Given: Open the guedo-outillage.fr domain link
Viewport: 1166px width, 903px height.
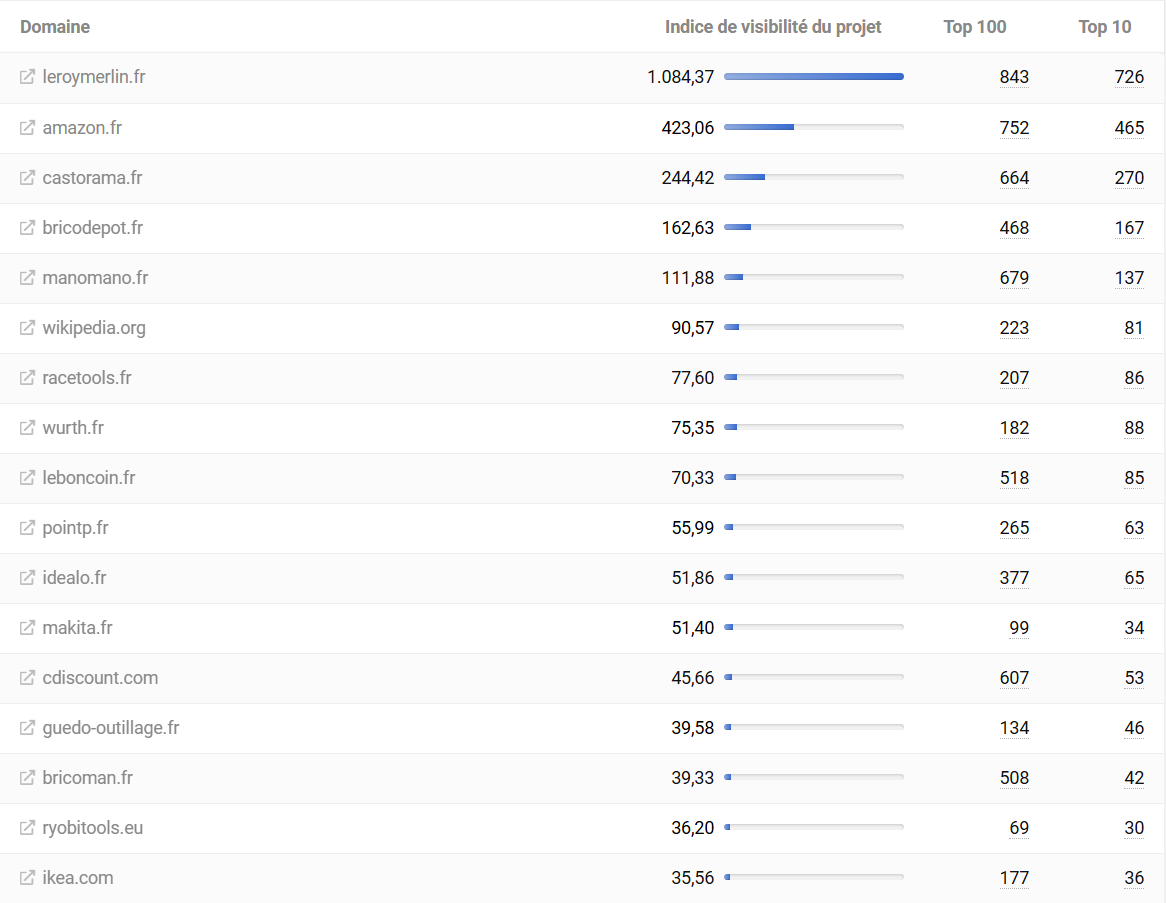Looking at the screenshot, I should tap(111, 728).
